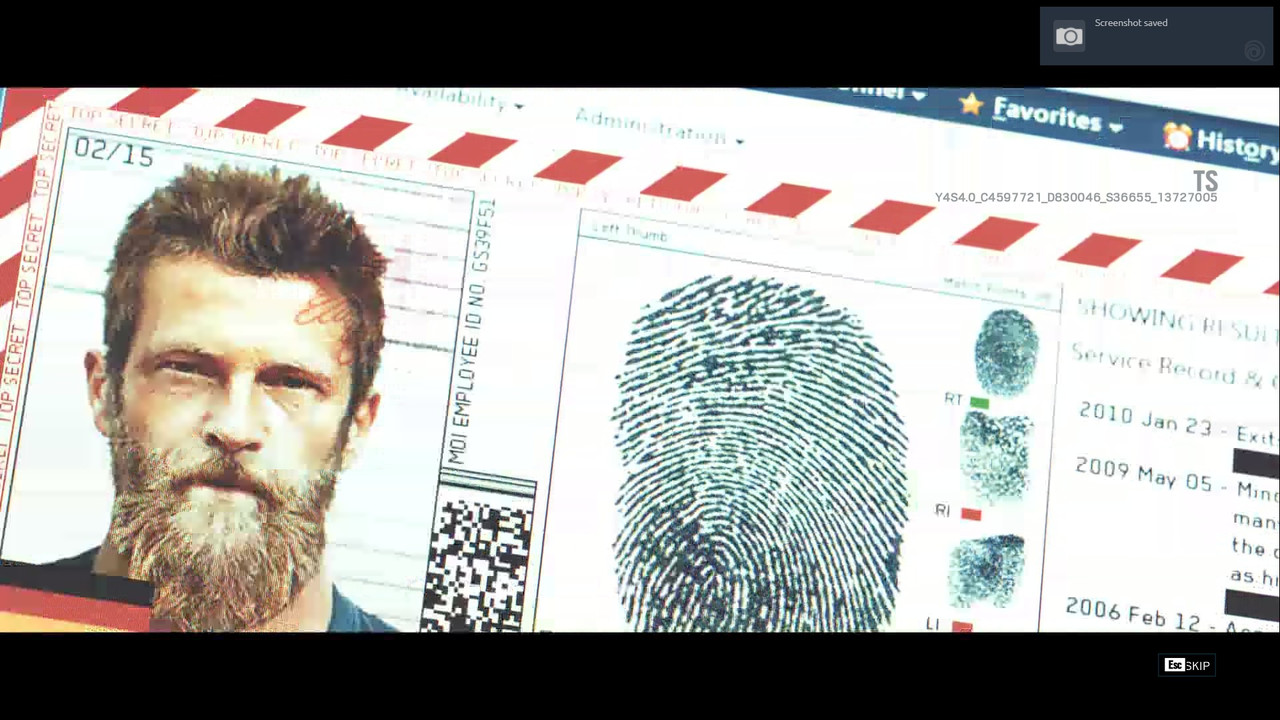The image size is (1280, 720).
Task: Click the '02/15' date on ID card
Action: 114,153
